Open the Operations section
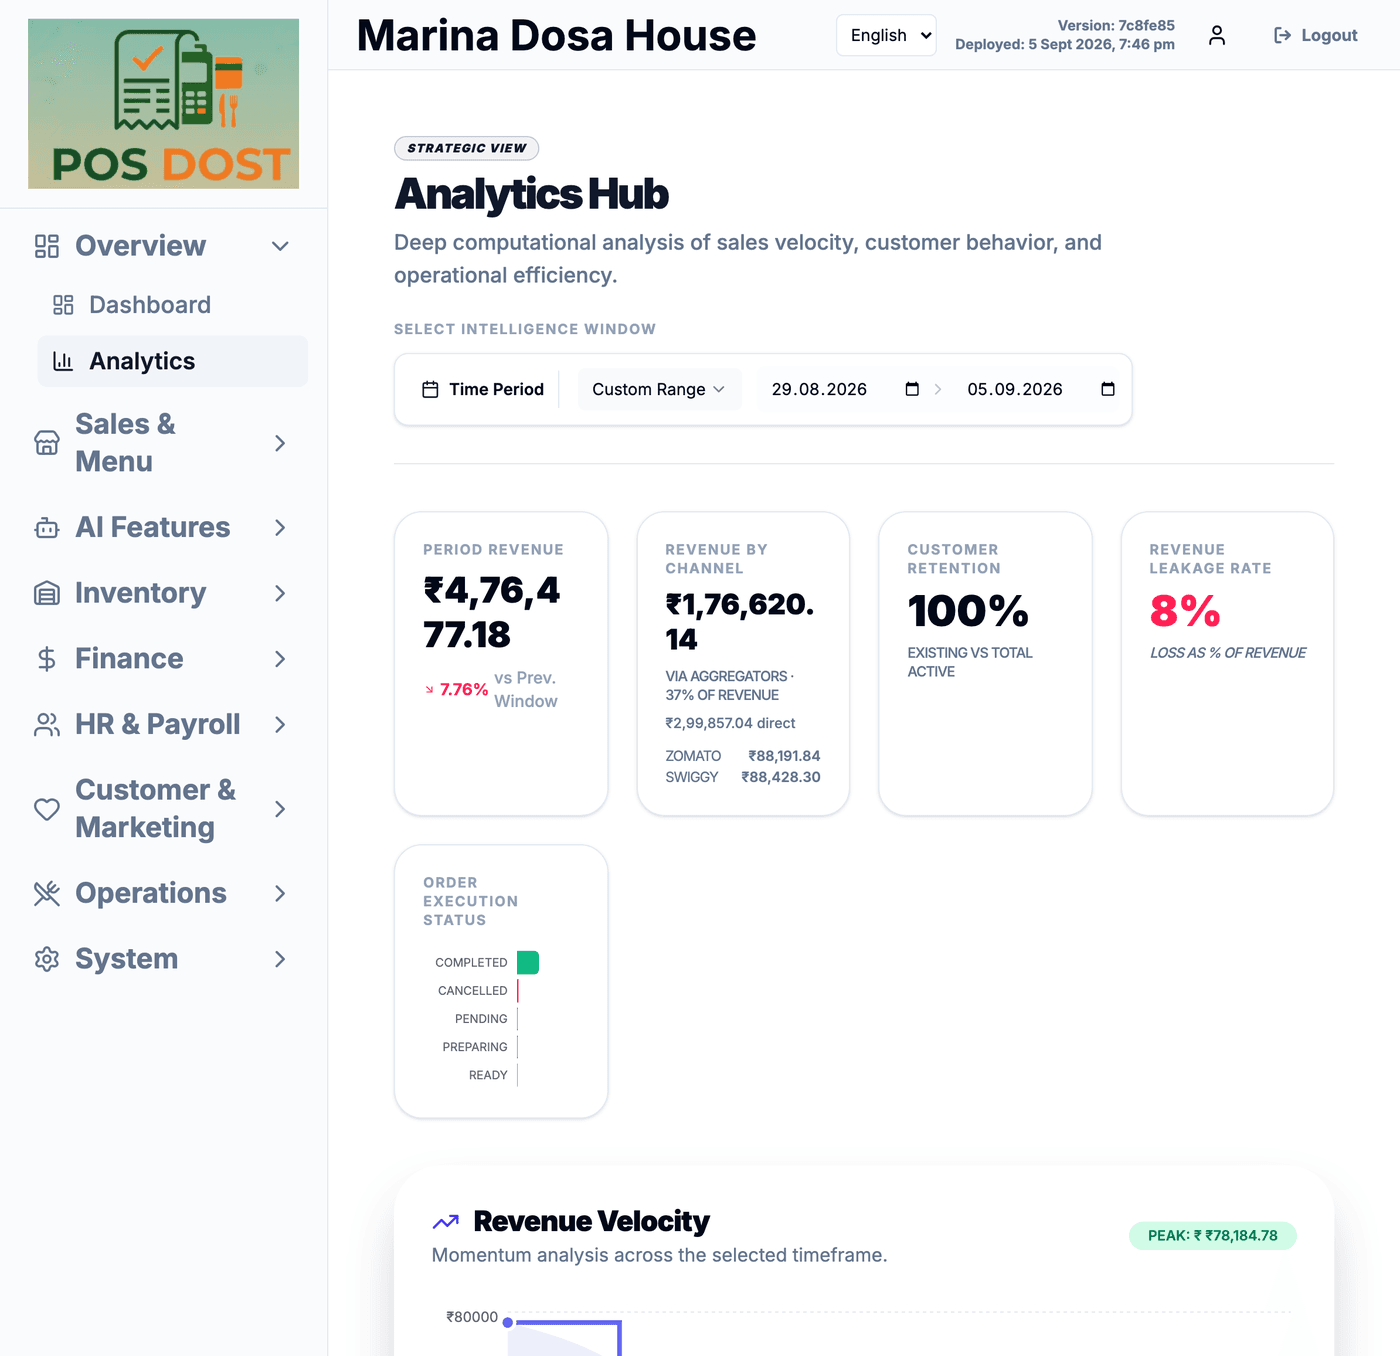Screen dimensions: 1400x1356 [x=163, y=893]
